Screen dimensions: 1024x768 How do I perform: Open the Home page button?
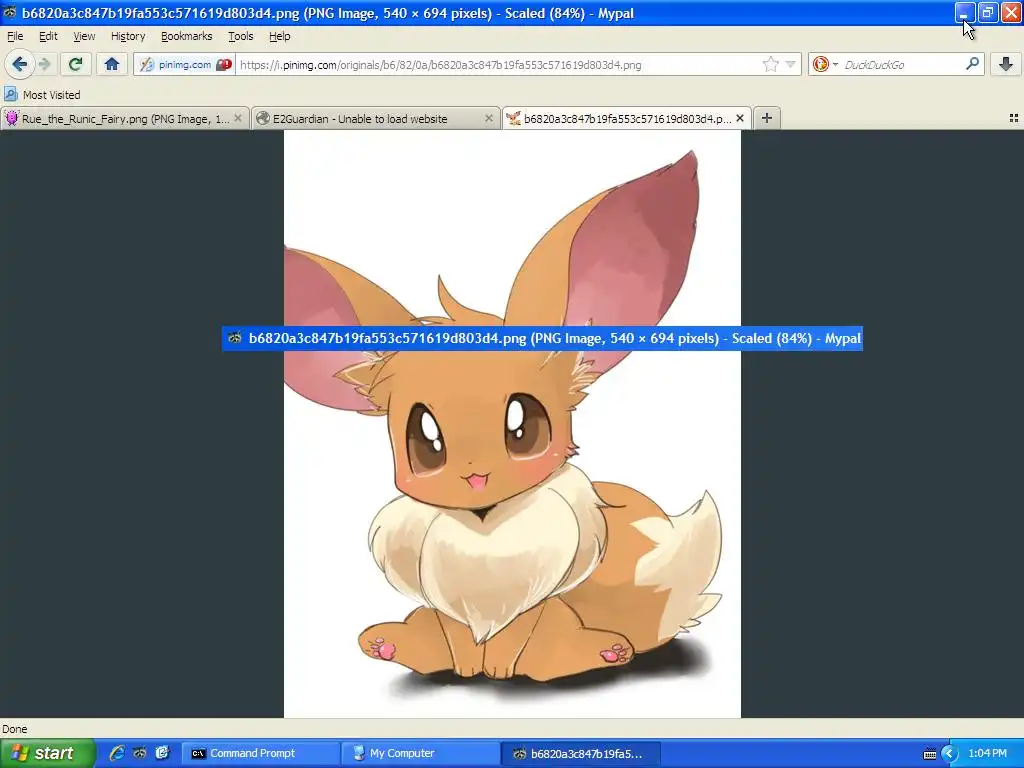[x=112, y=64]
